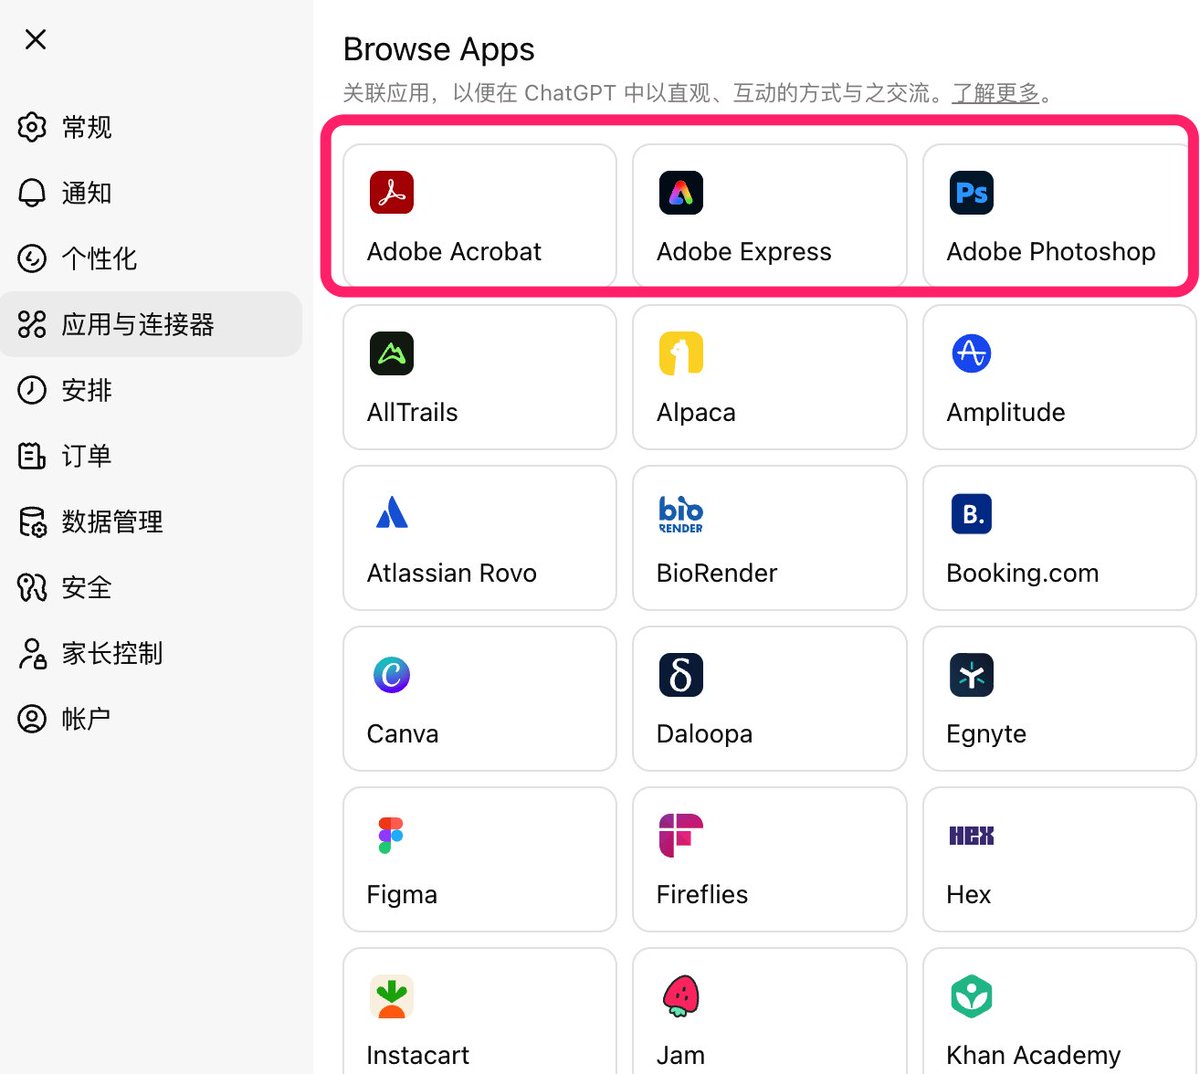This screenshot has width=1200, height=1074.
Task: Click the database icon beside 数据管理
Action: (32, 522)
